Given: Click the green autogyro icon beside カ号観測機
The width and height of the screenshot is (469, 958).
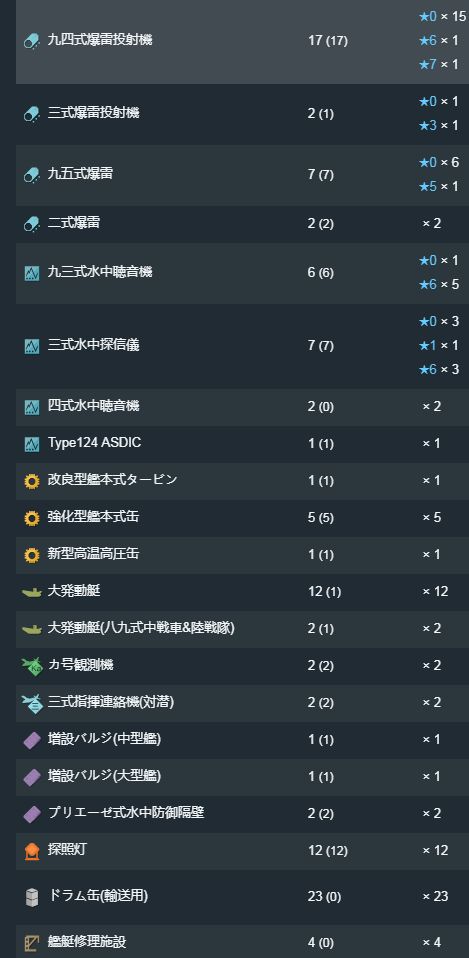Looking at the screenshot, I should click(32, 665).
